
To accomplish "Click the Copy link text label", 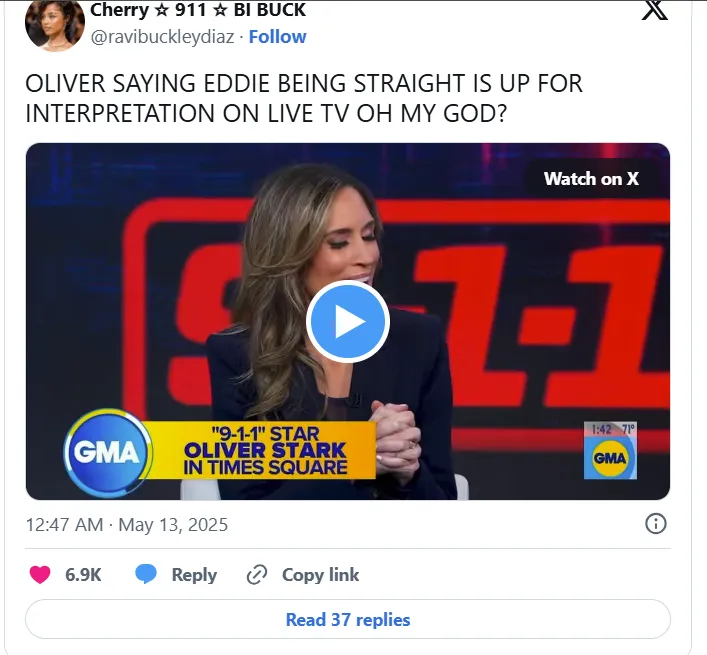I will coord(321,575).
